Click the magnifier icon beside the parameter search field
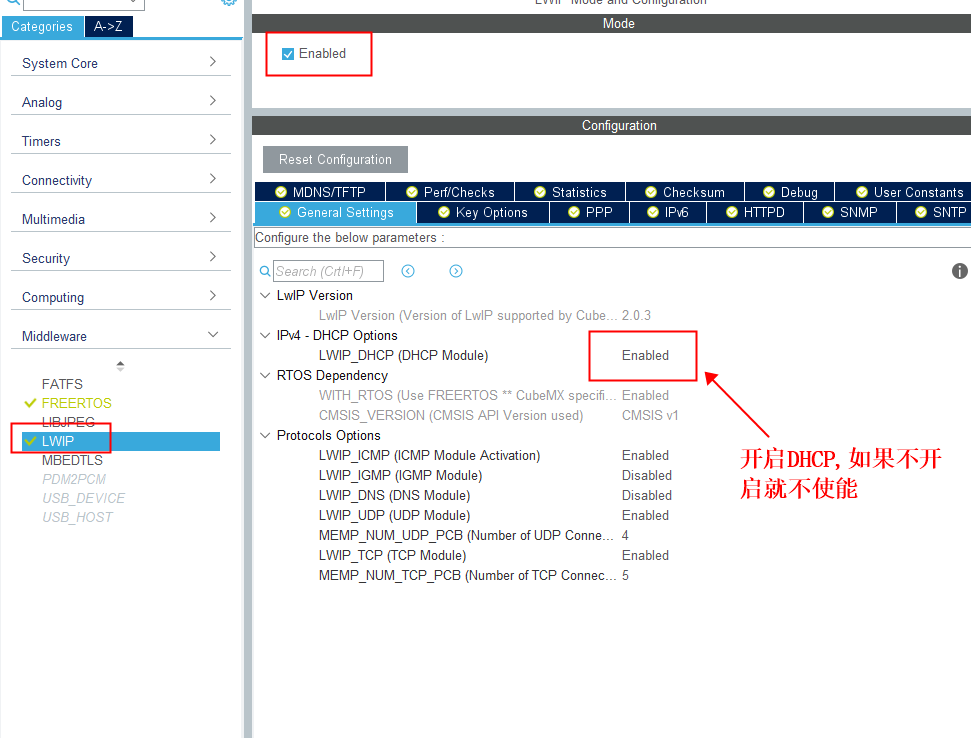 click(x=262, y=271)
